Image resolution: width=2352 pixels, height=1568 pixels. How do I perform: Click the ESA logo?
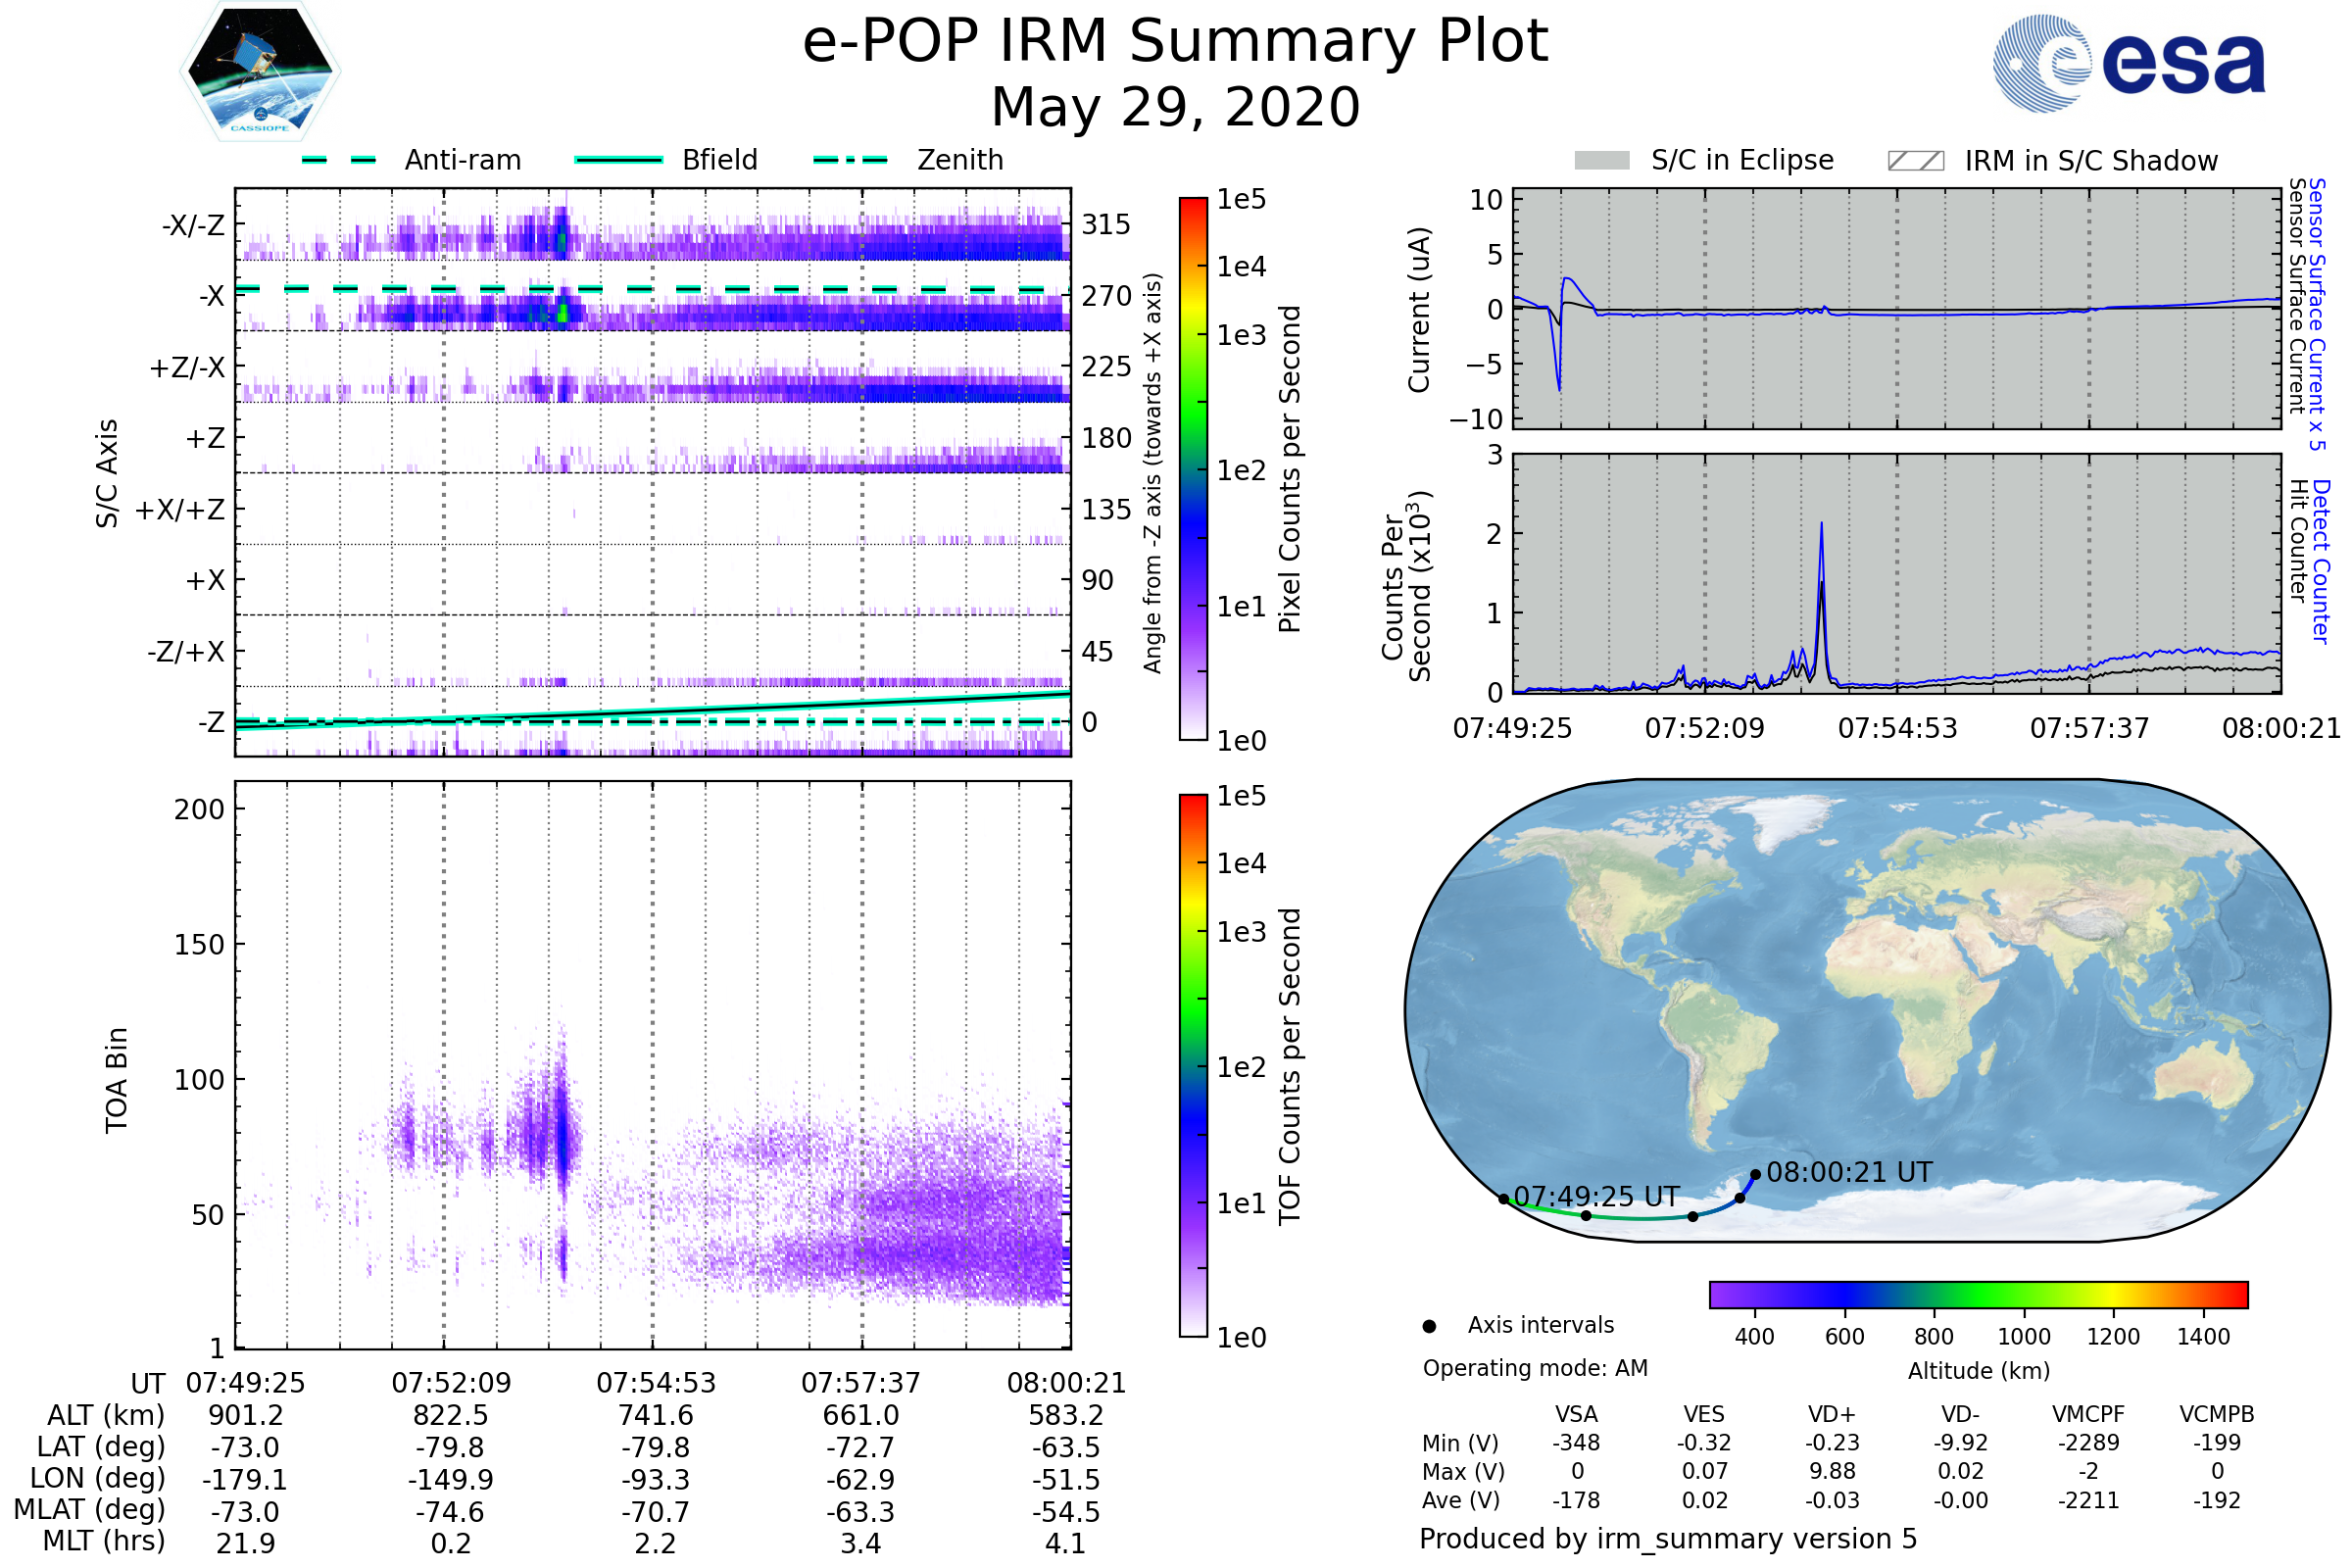click(2128, 64)
